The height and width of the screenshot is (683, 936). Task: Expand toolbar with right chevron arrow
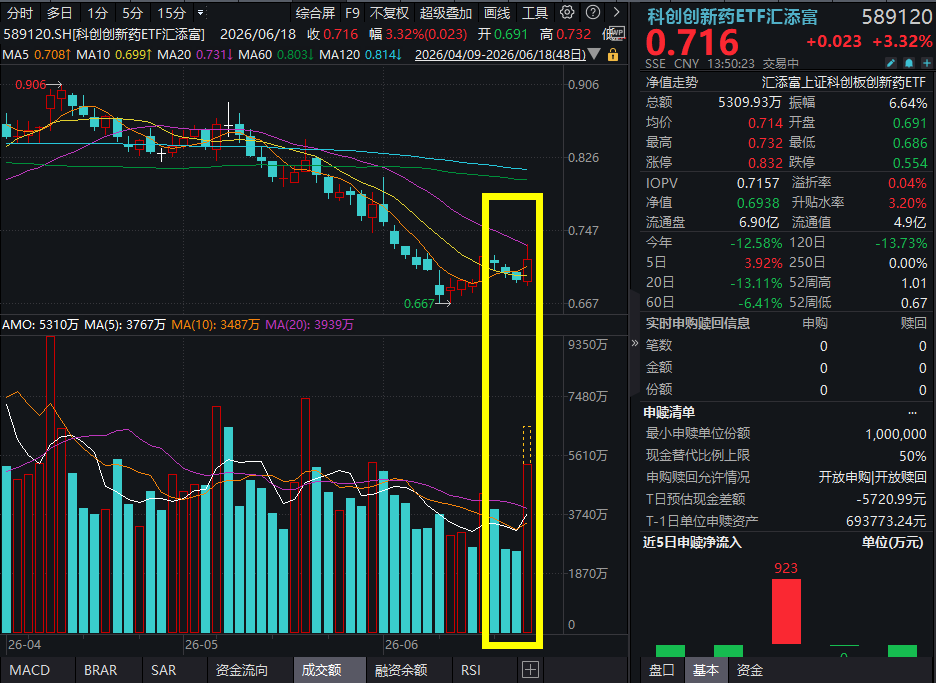(x=617, y=12)
